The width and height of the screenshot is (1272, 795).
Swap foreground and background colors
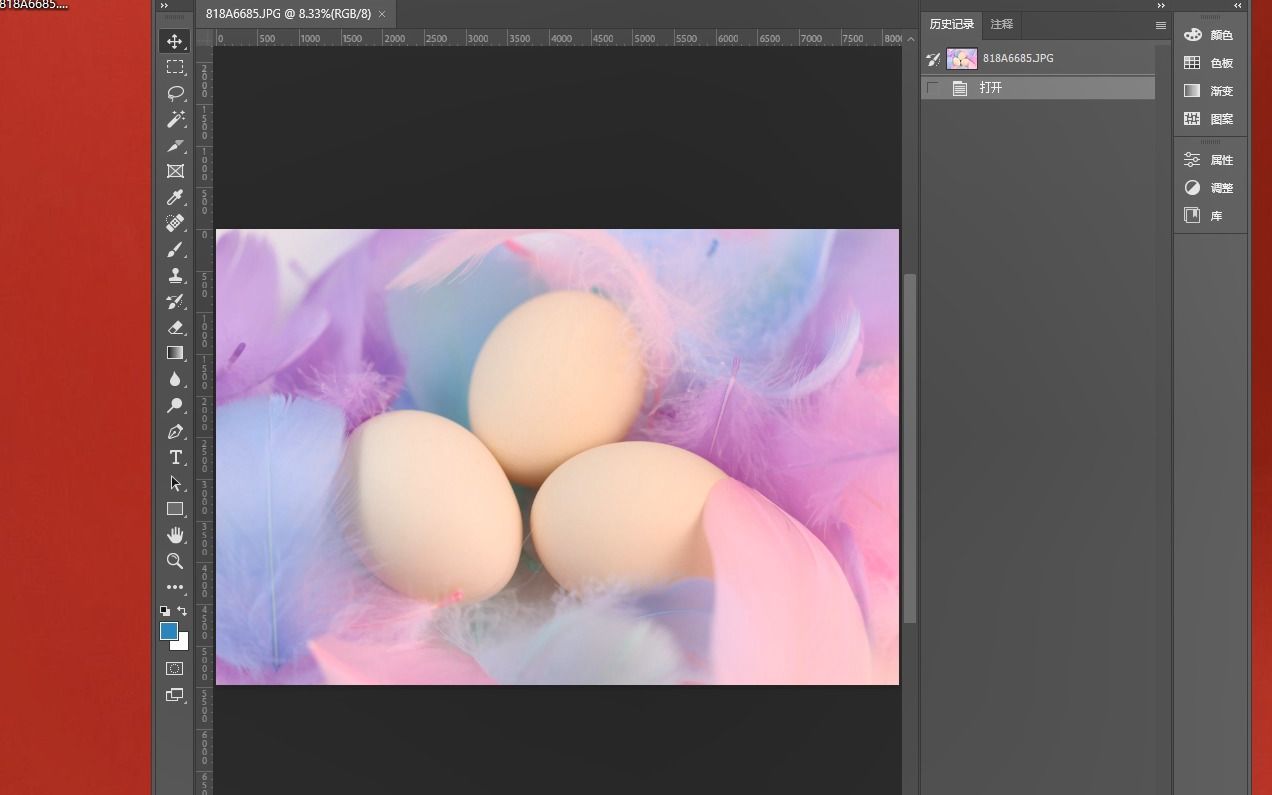pyautogui.click(x=182, y=610)
